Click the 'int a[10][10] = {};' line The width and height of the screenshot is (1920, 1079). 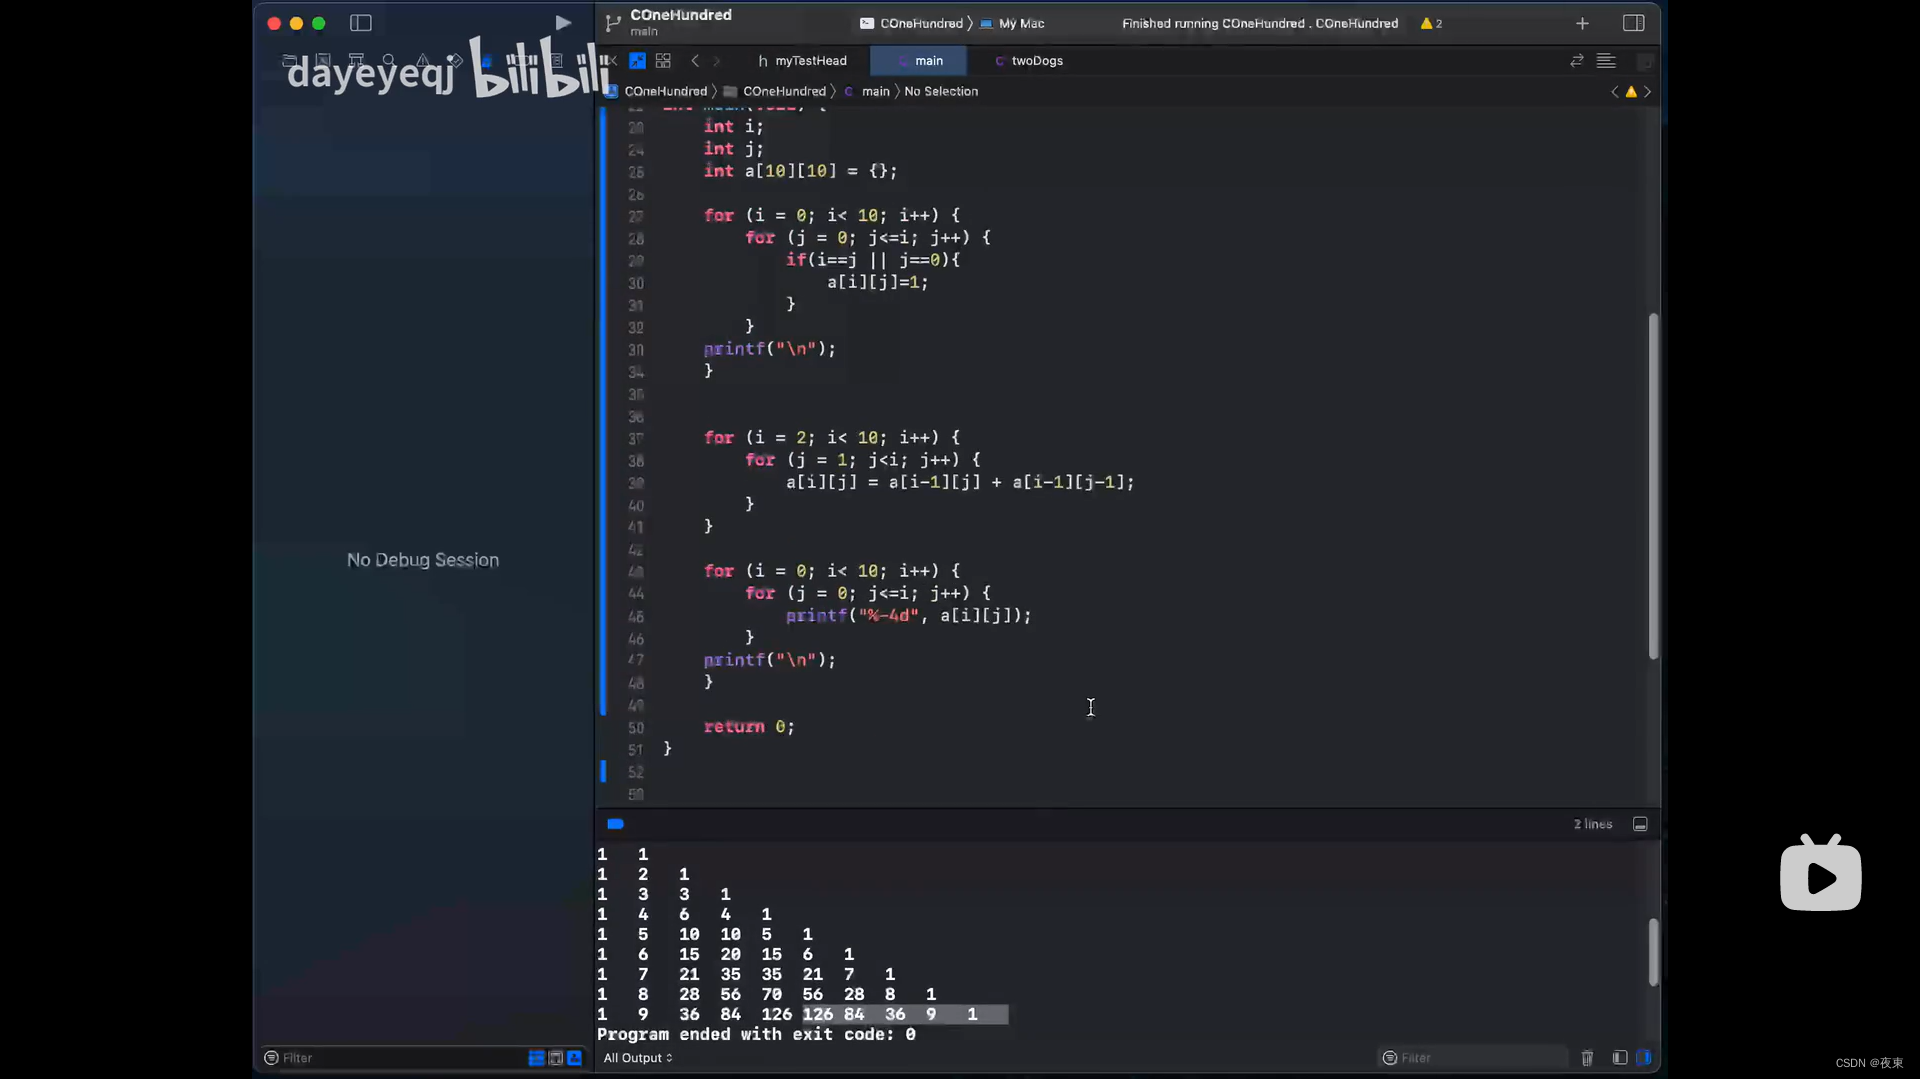click(800, 171)
